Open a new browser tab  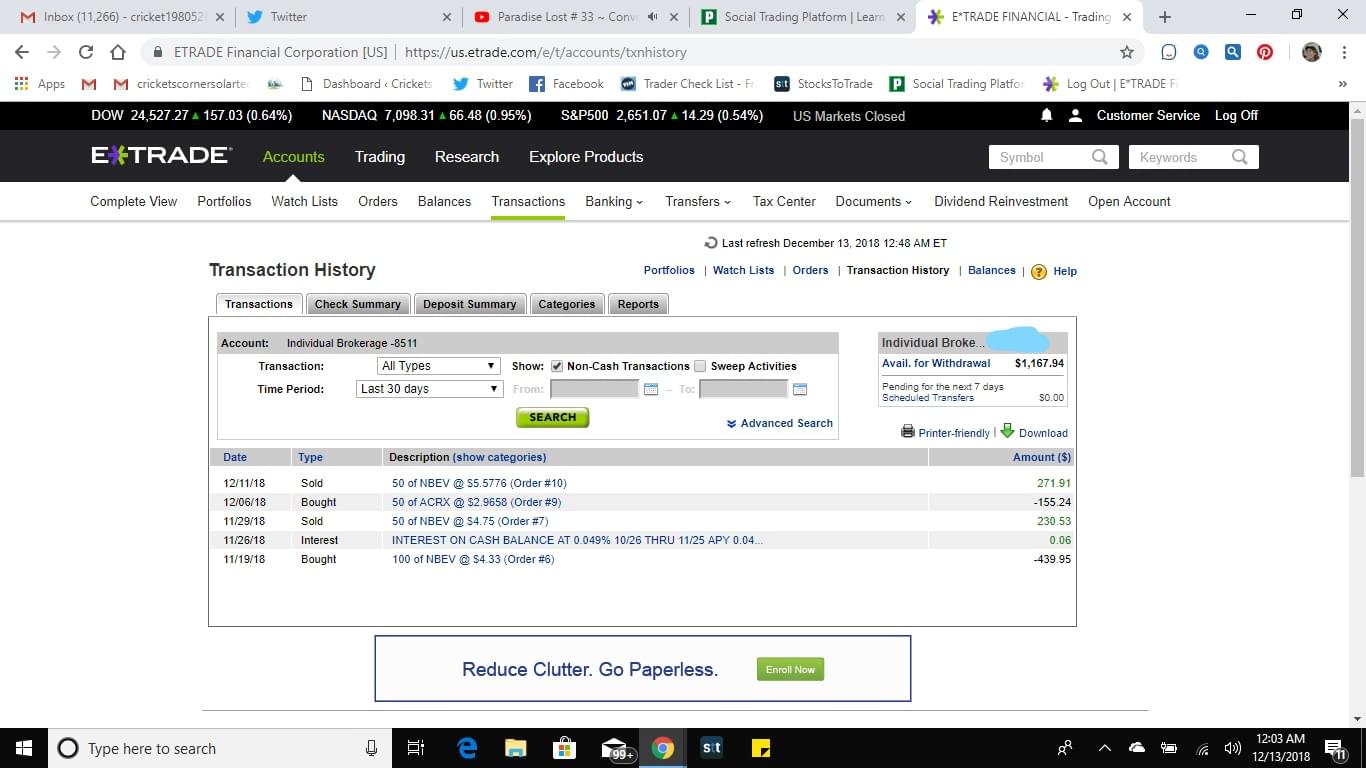pos(1165,17)
